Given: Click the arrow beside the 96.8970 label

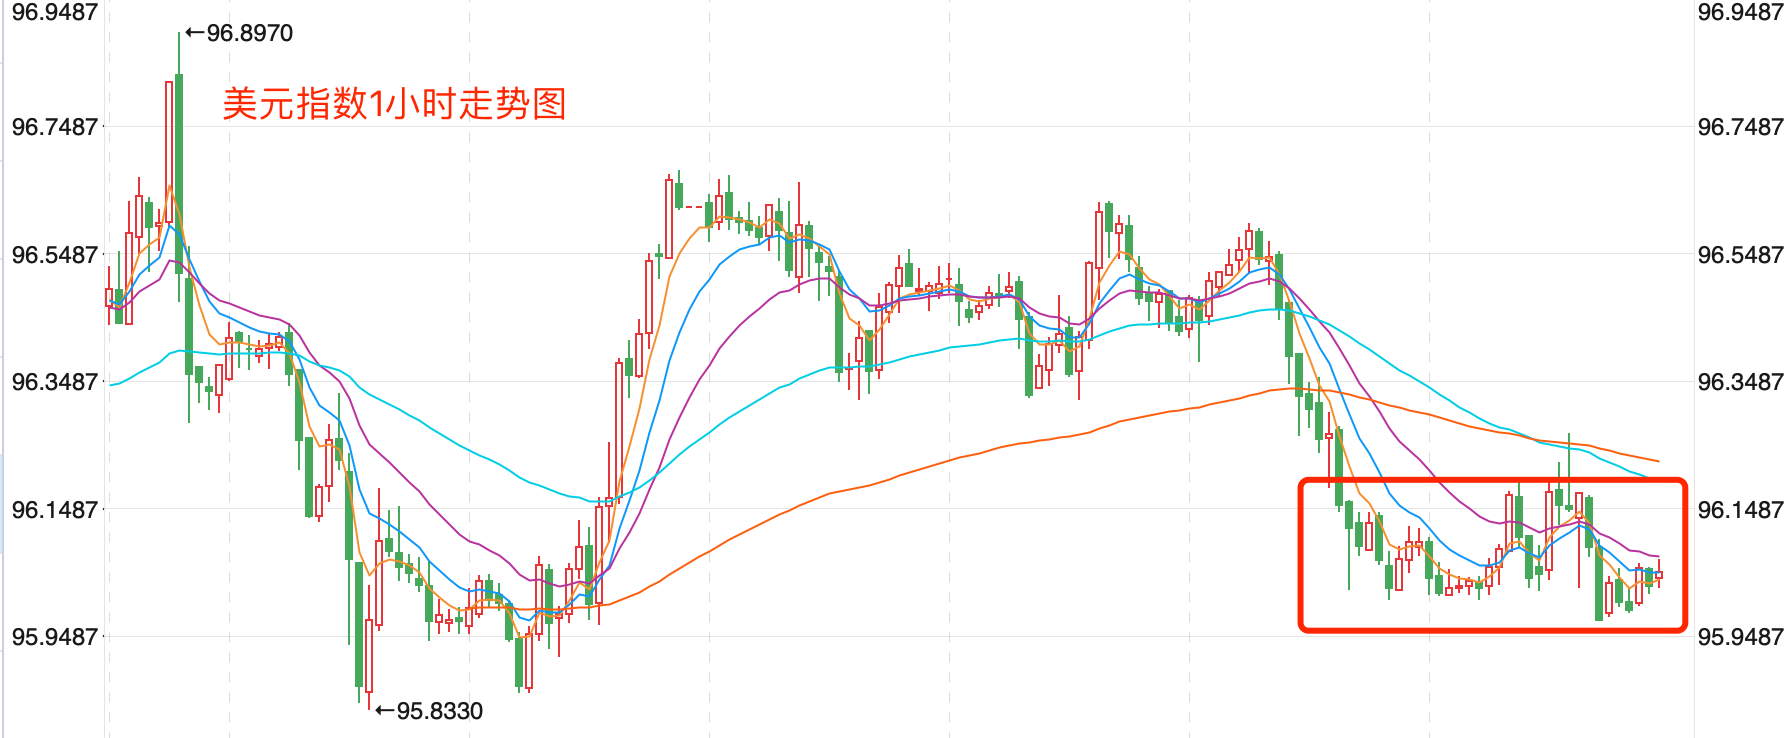Looking at the screenshot, I should [195, 33].
